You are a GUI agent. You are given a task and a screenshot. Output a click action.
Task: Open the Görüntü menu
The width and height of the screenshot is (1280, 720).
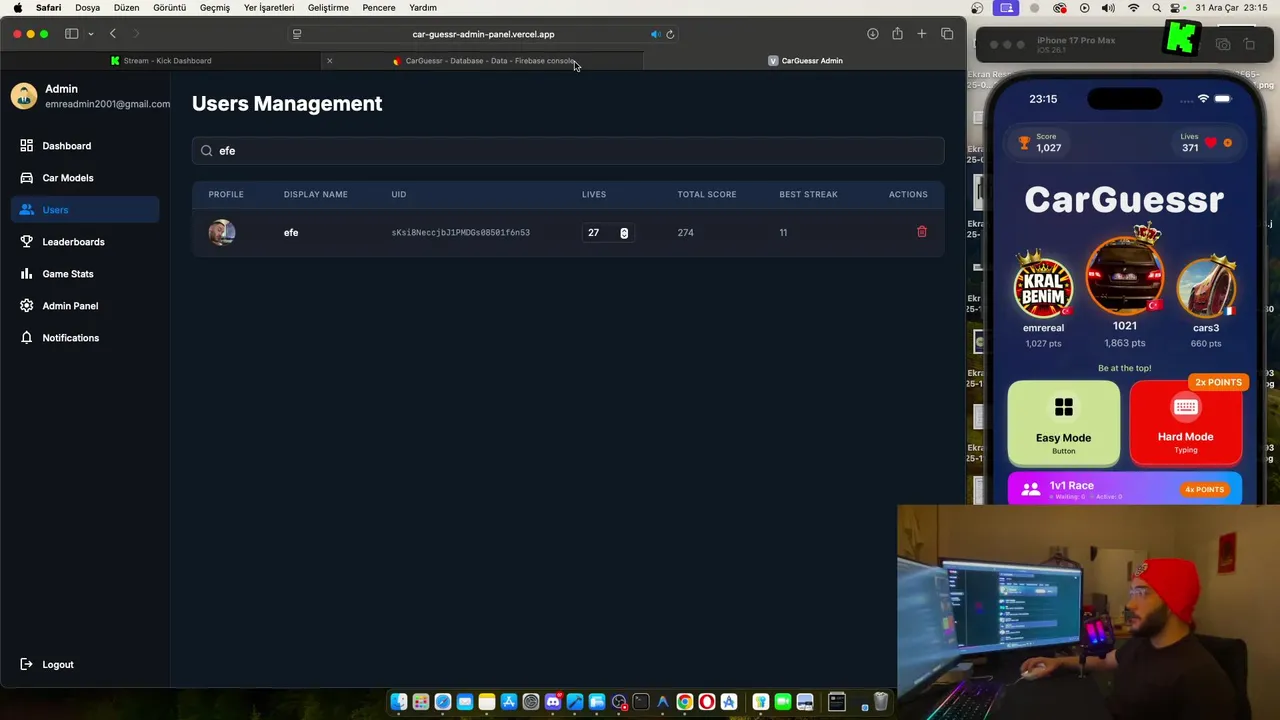pos(170,8)
